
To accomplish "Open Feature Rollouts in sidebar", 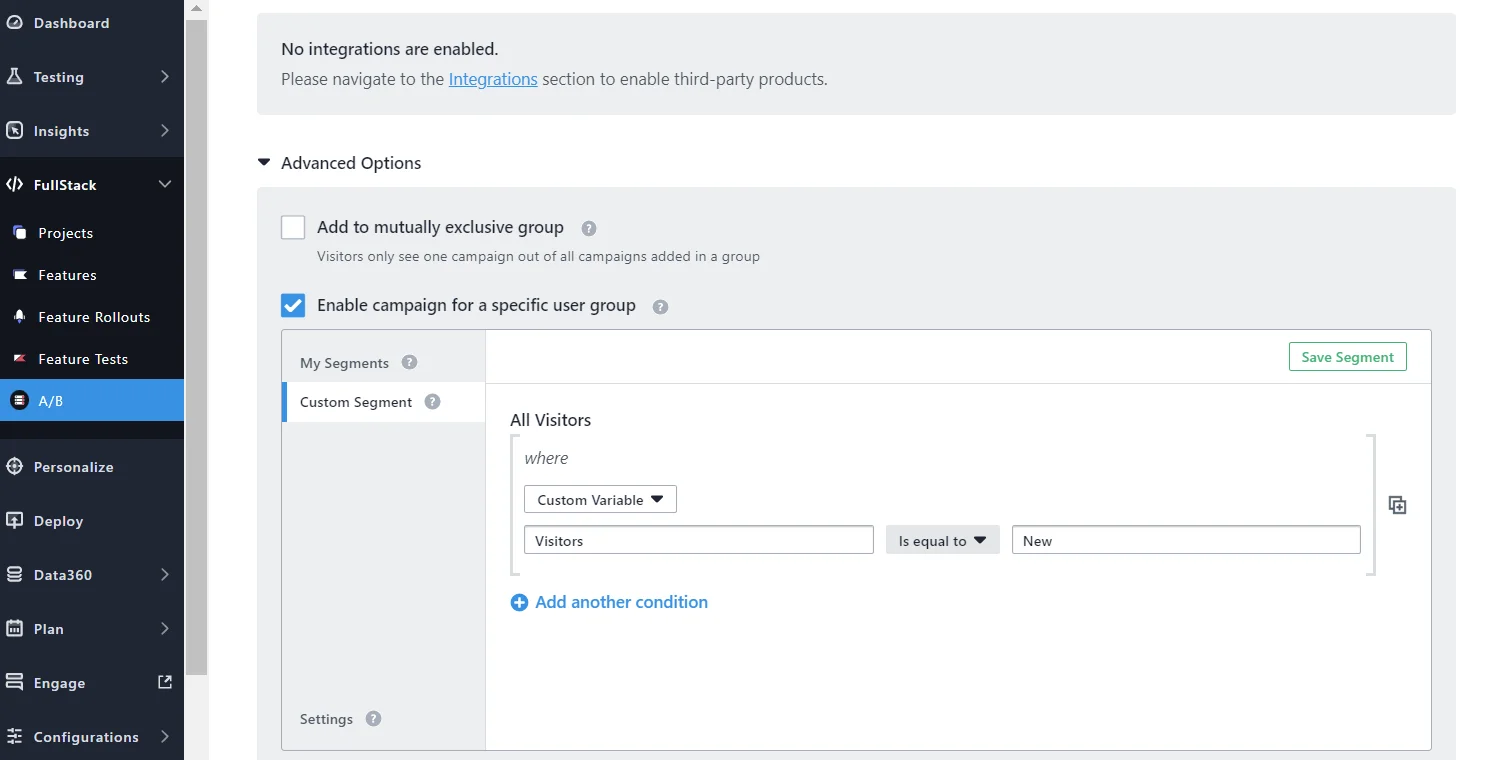I will pyautogui.click(x=94, y=317).
